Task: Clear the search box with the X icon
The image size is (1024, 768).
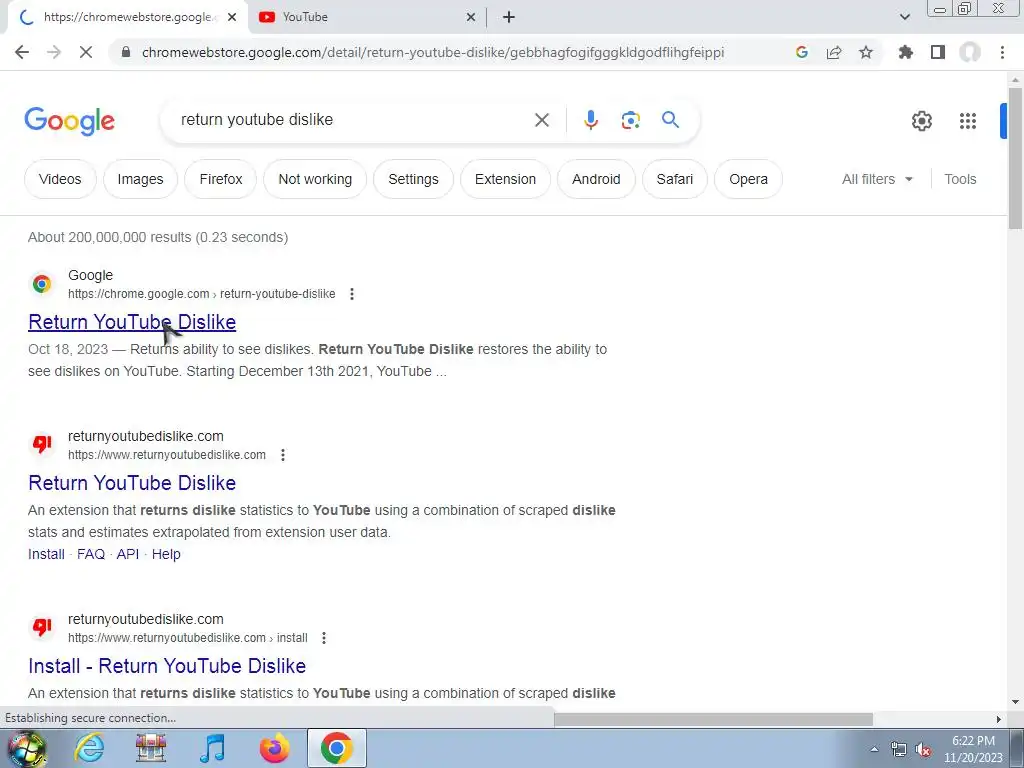Action: pyautogui.click(x=541, y=120)
